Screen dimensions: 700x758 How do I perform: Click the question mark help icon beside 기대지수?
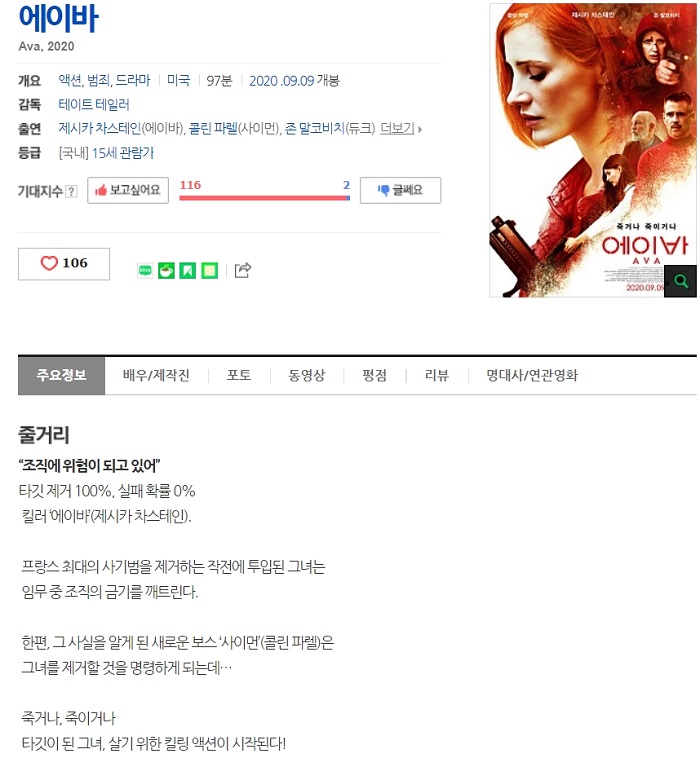pos(71,191)
